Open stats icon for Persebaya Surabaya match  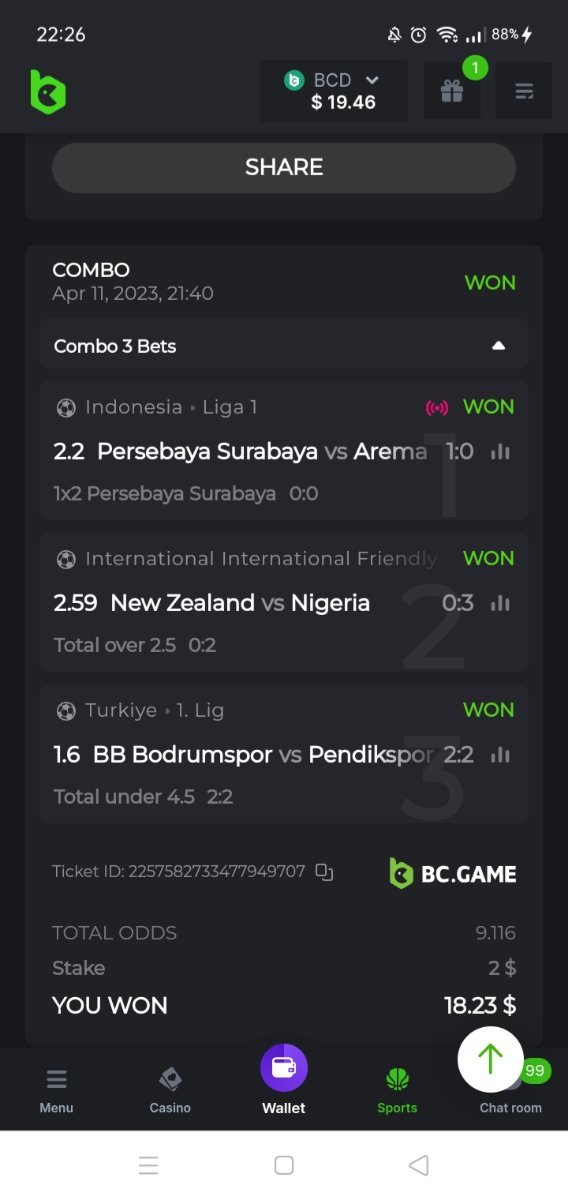coord(500,452)
